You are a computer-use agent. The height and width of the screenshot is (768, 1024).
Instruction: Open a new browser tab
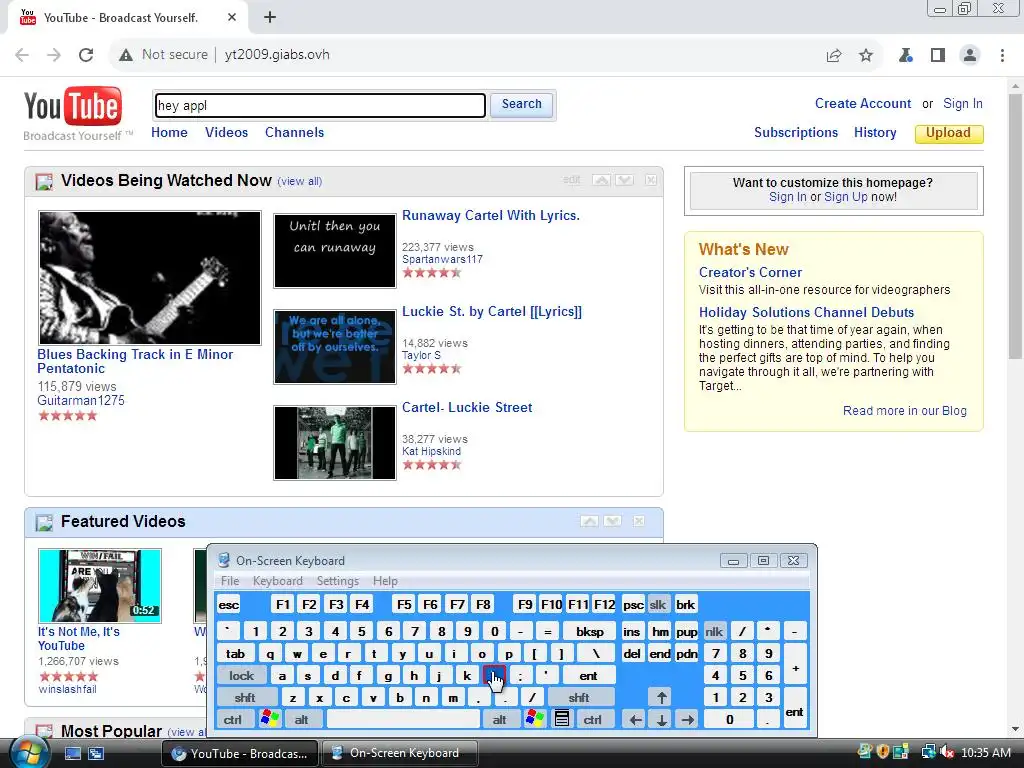pyautogui.click(x=270, y=18)
